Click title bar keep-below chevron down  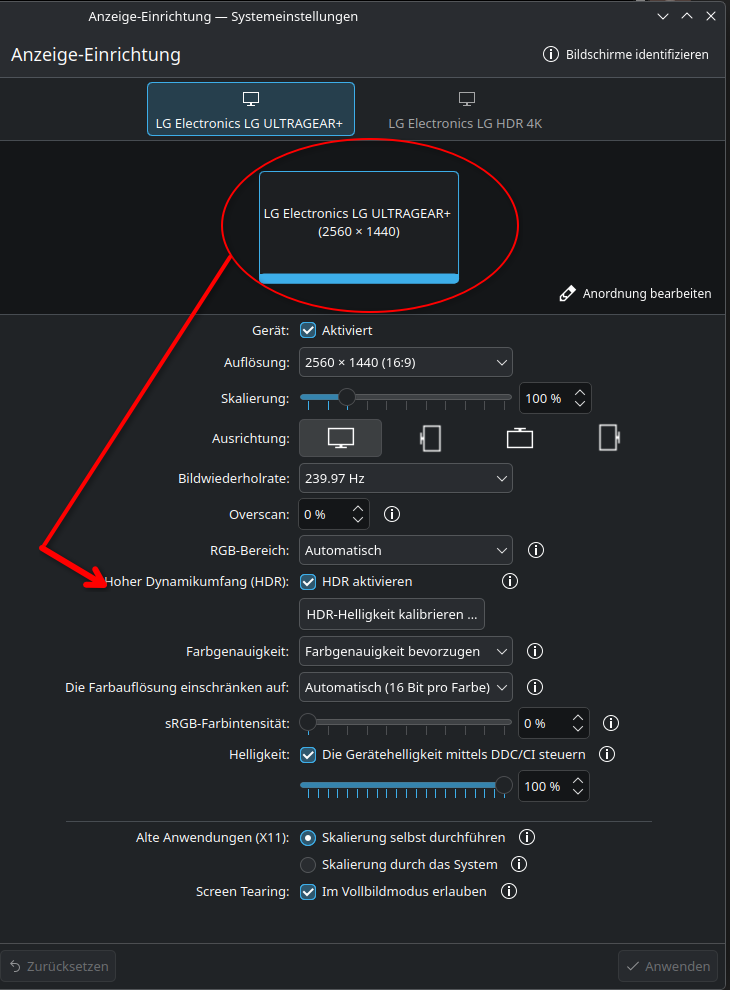[x=662, y=16]
